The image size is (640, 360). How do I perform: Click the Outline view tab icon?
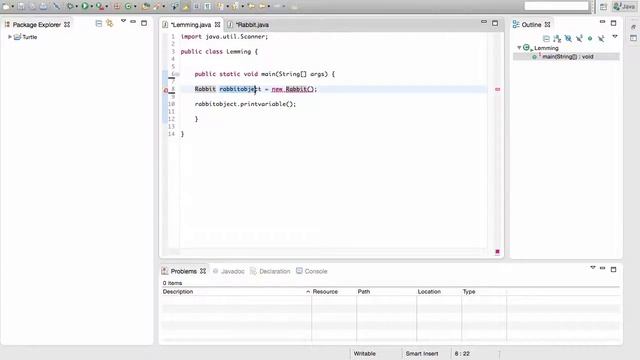point(516,24)
